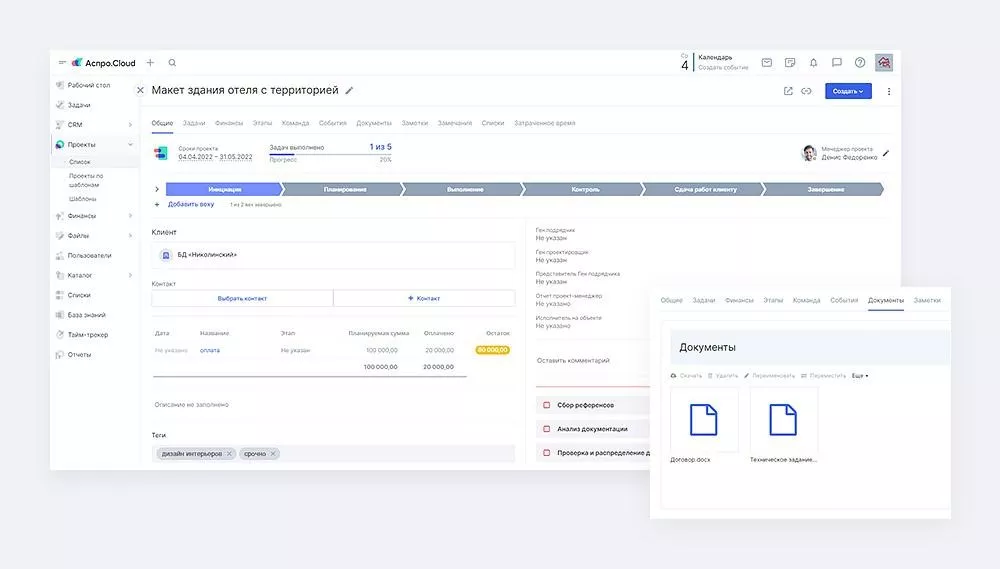Click the Добавить веху link
The image size is (1000, 569).
190,204
